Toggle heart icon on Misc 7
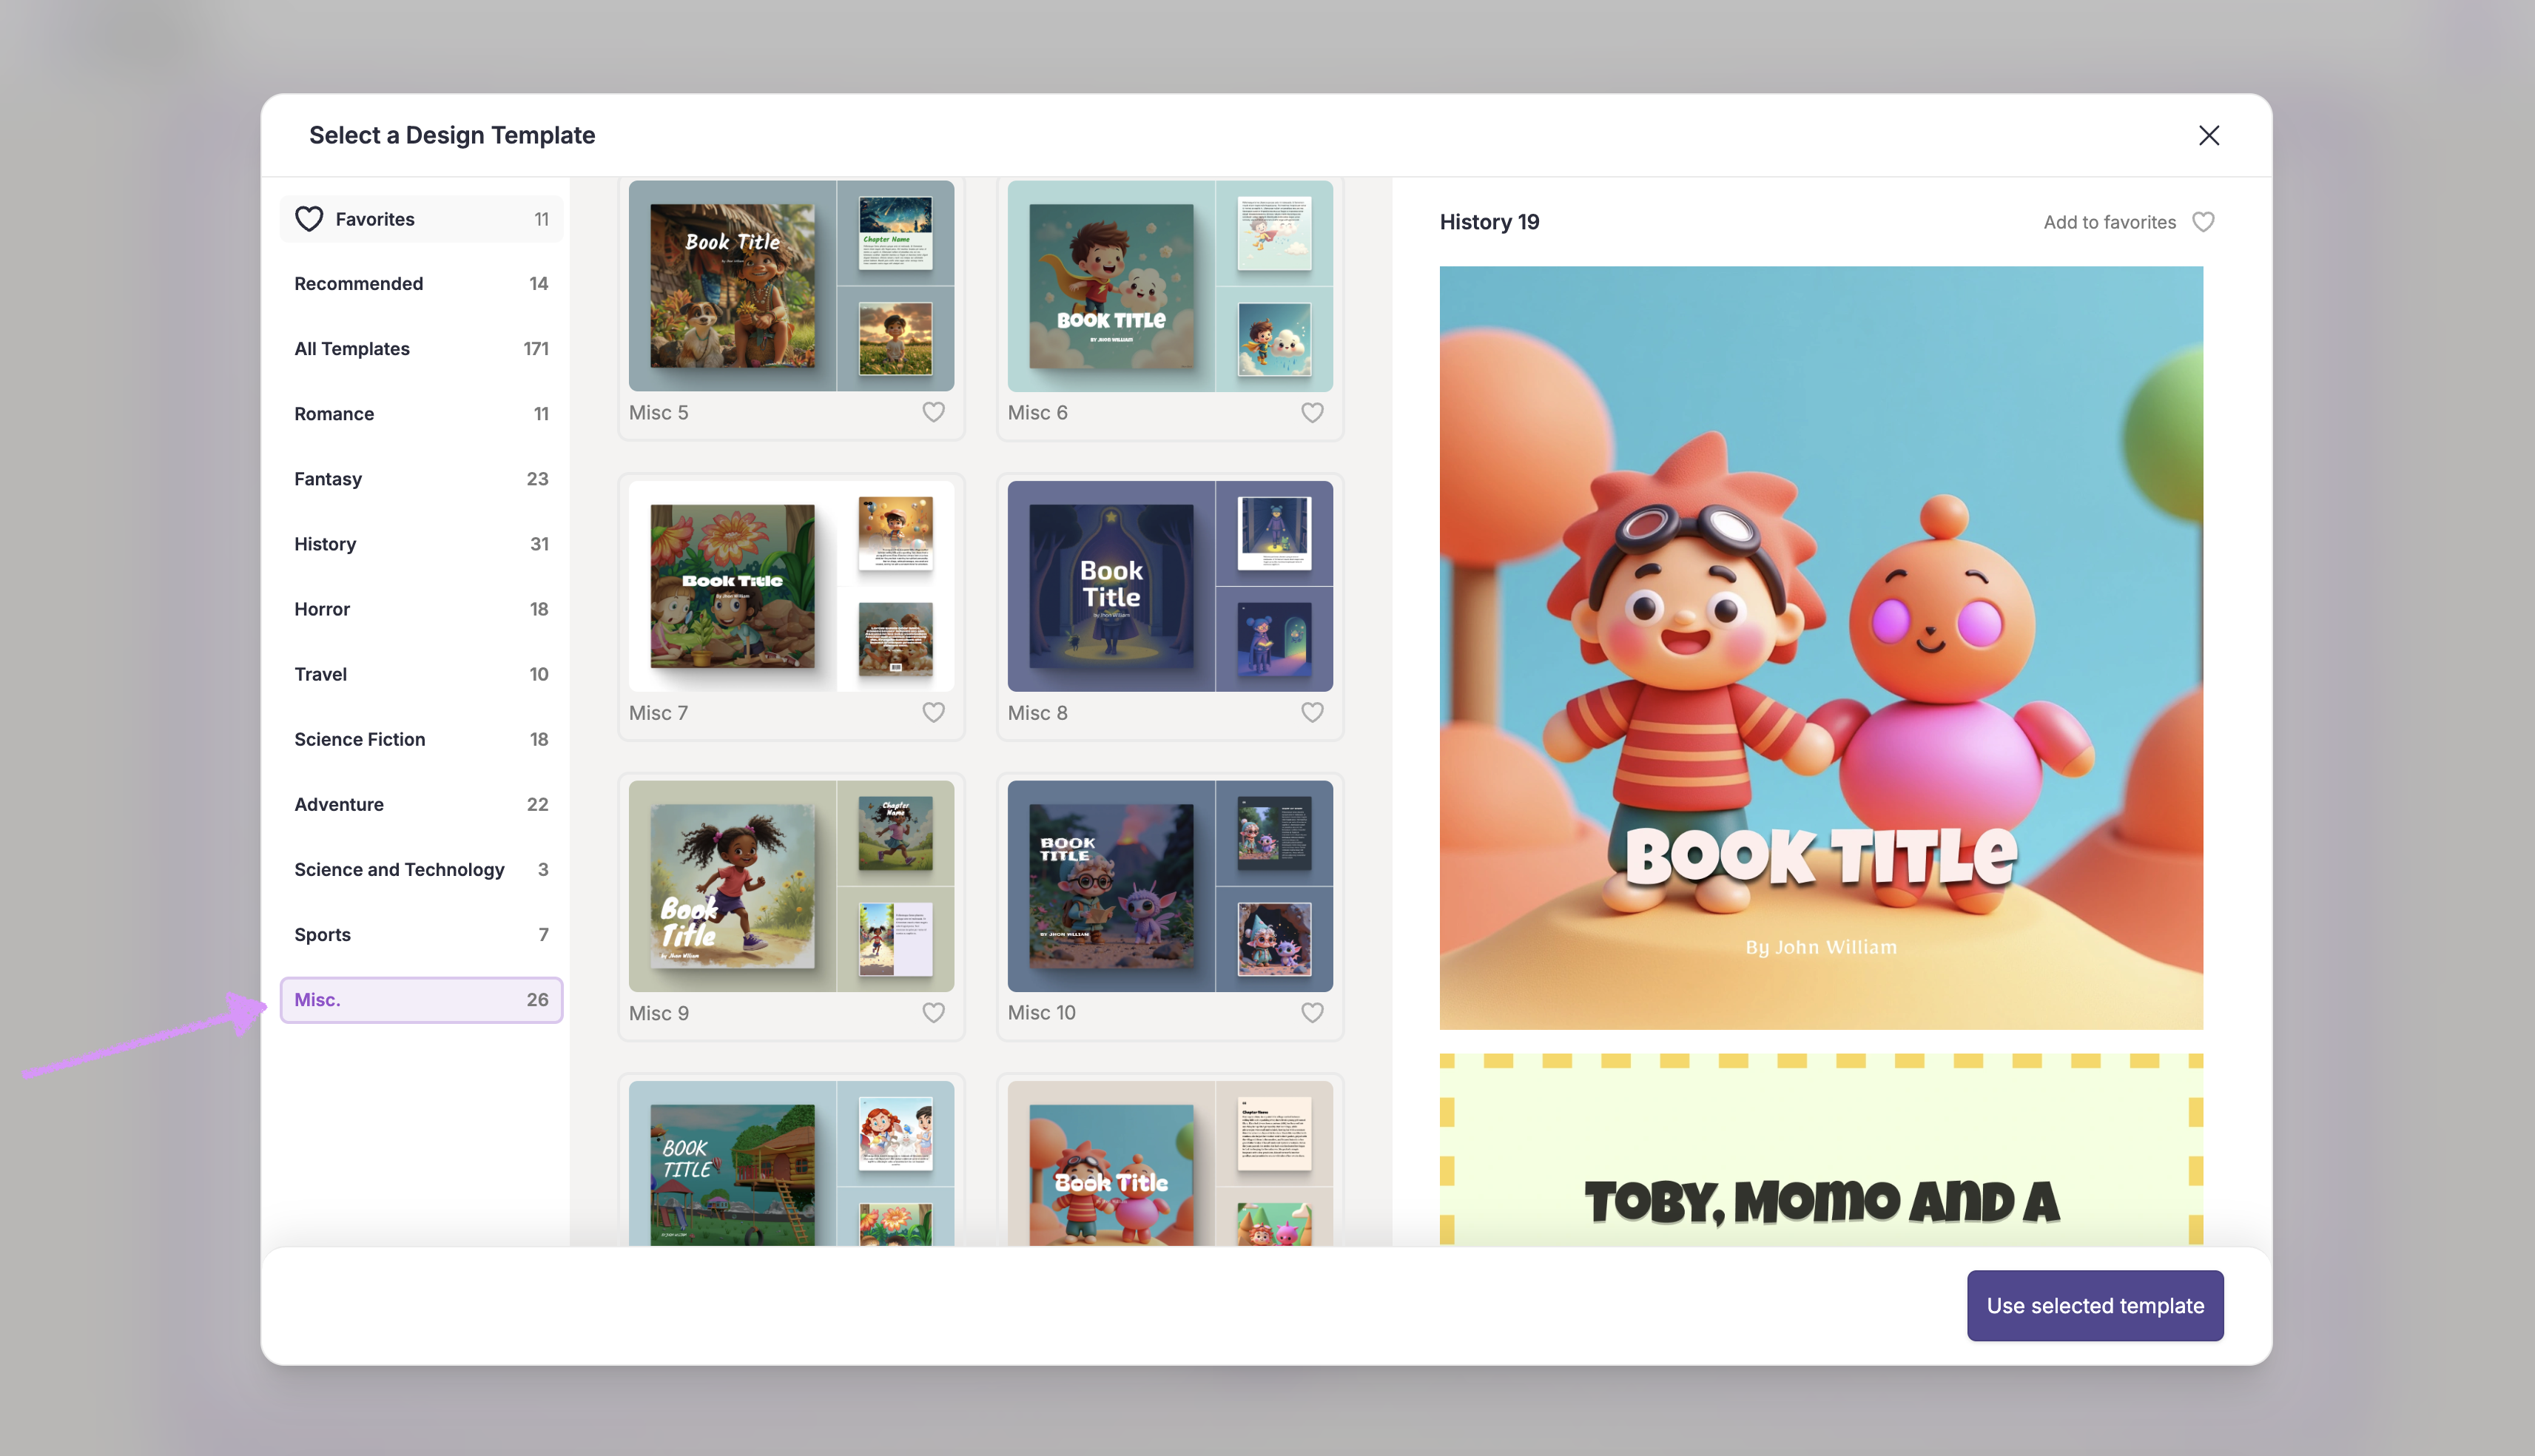 click(x=933, y=712)
